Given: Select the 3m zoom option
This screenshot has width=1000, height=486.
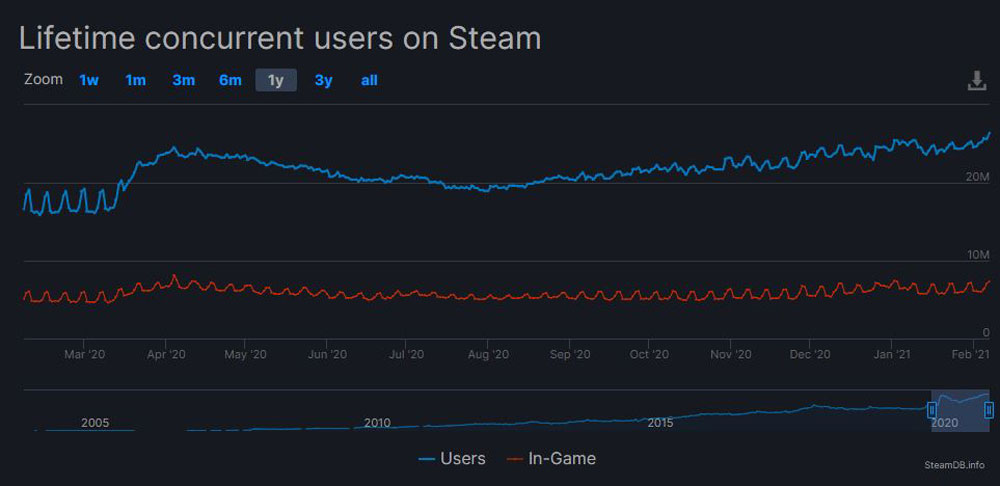Looking at the screenshot, I should pos(183,80).
